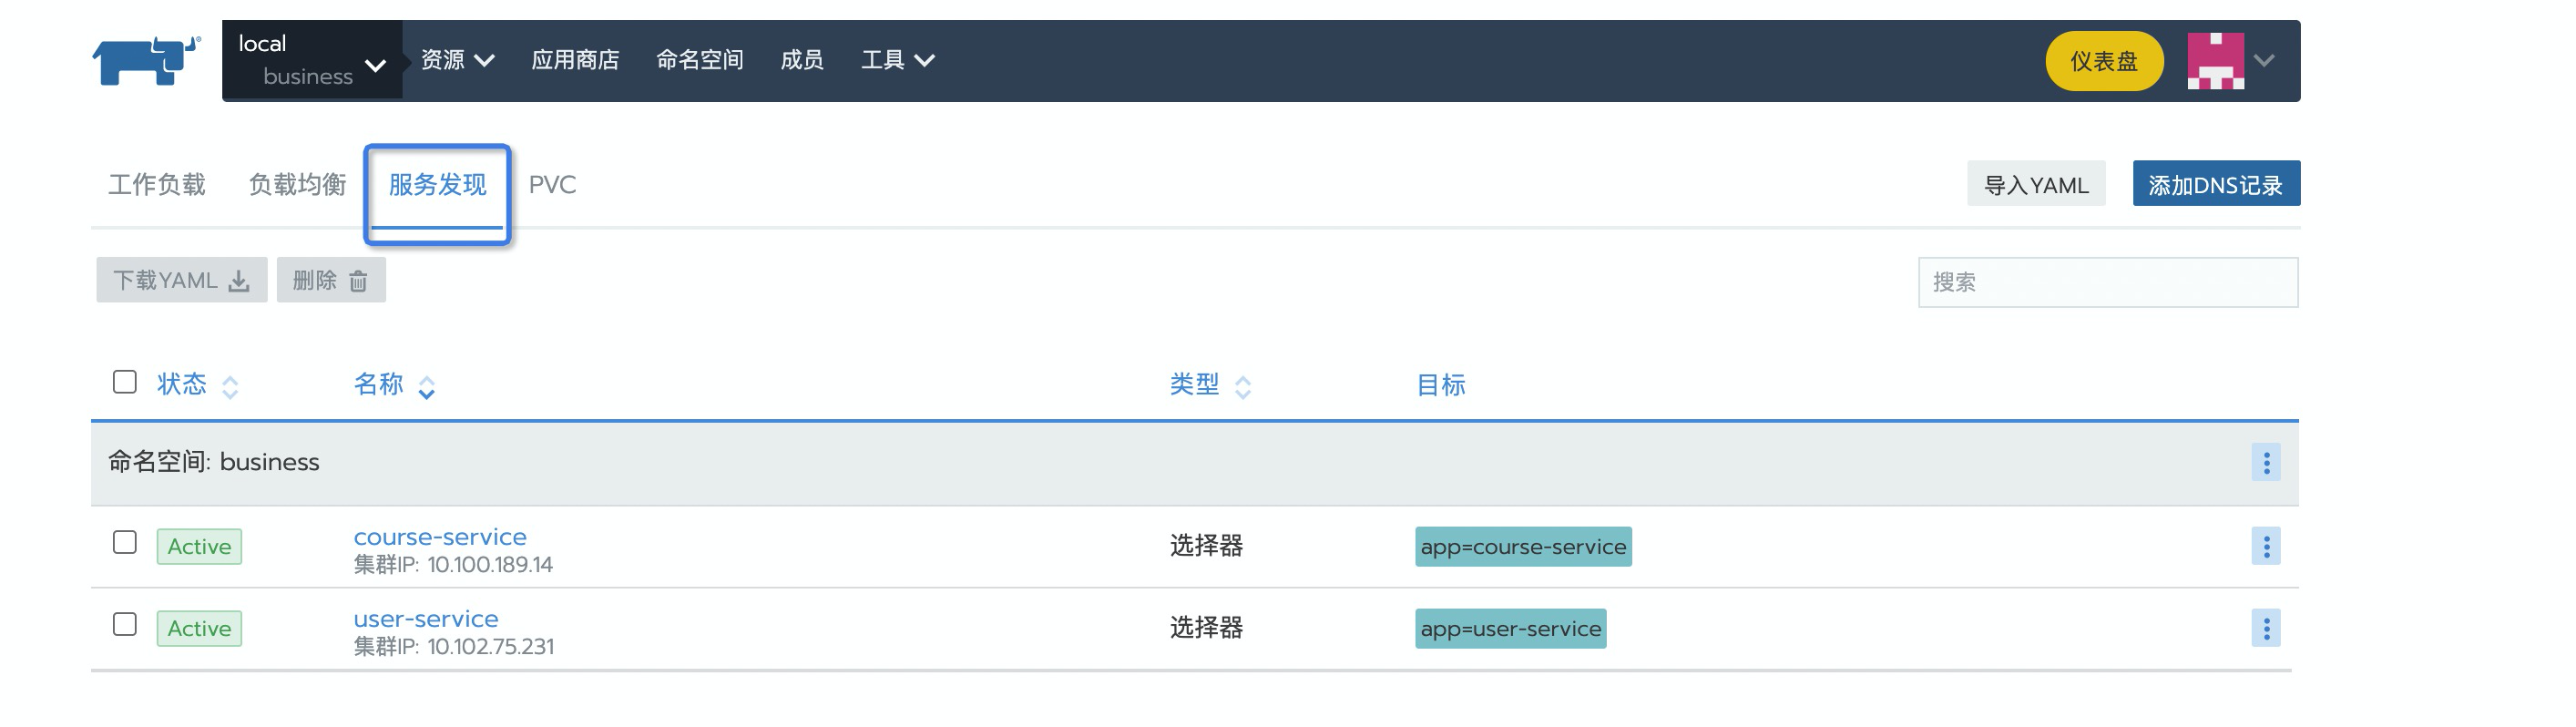Check the select-all checkbox in header
2576x727 pixels.
point(125,382)
